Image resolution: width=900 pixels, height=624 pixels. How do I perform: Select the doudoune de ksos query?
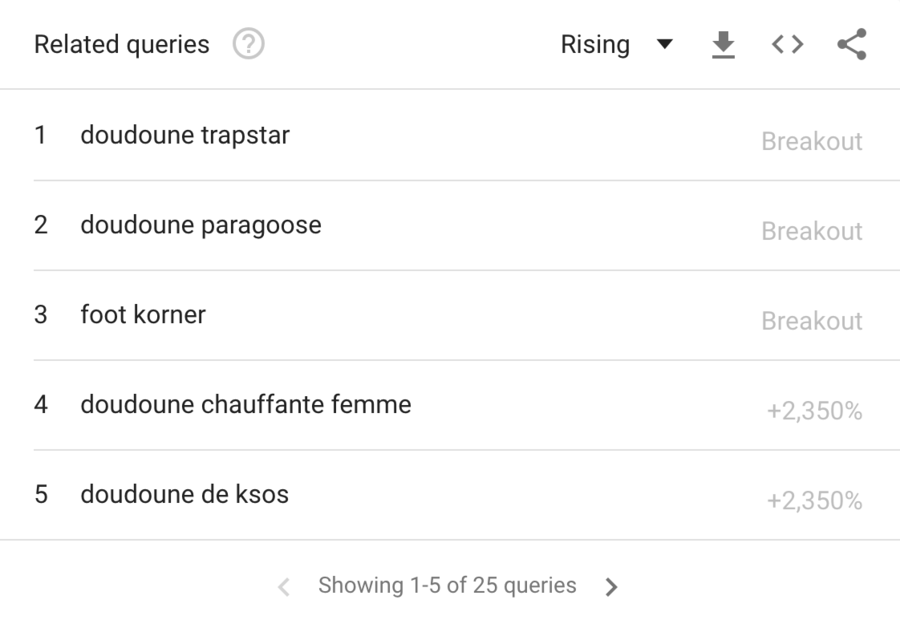coord(185,495)
